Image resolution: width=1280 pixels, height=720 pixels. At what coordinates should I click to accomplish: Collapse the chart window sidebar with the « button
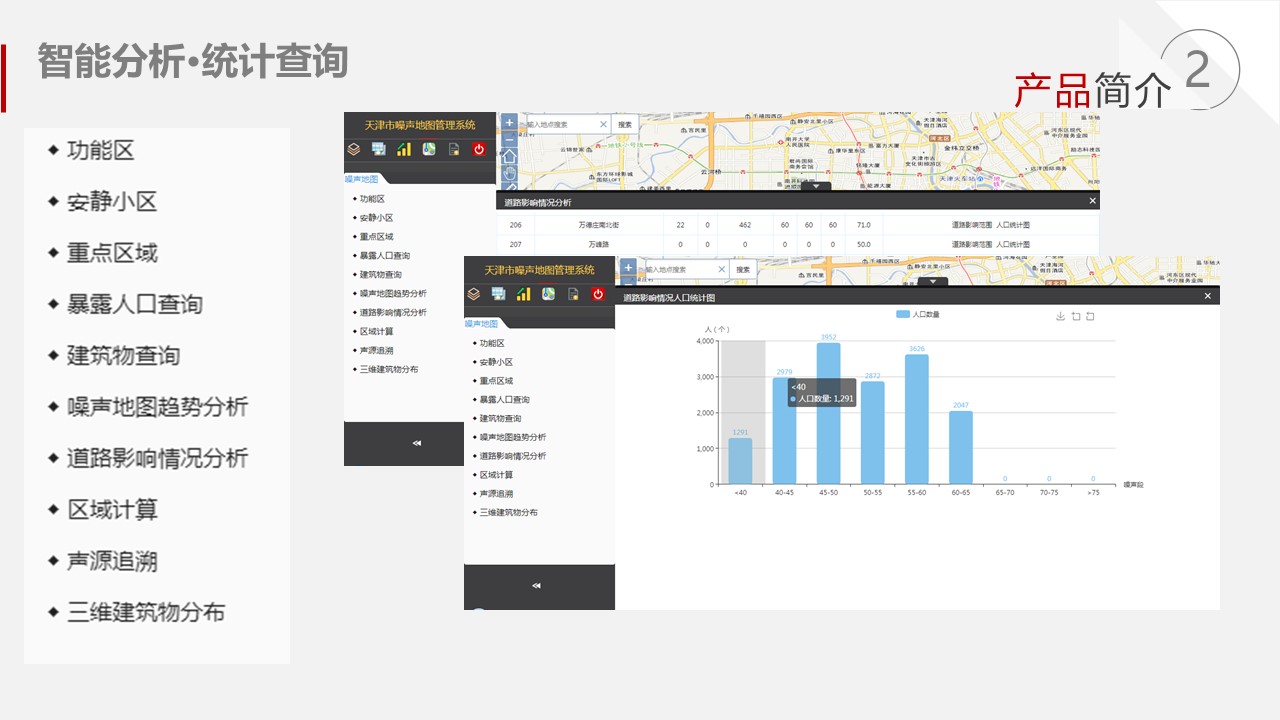(537, 585)
